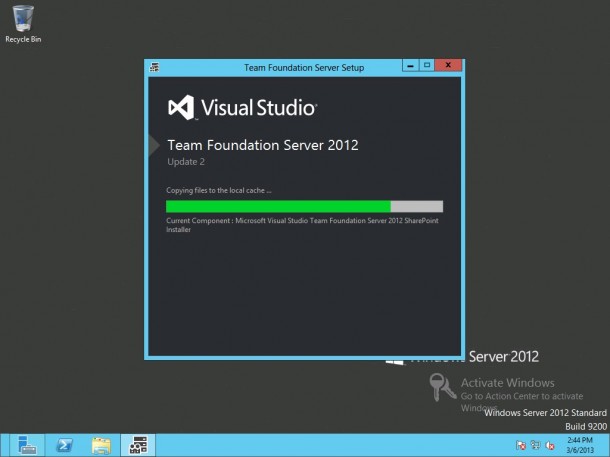Click 'Copying files to the local cache' text

[x=219, y=190]
